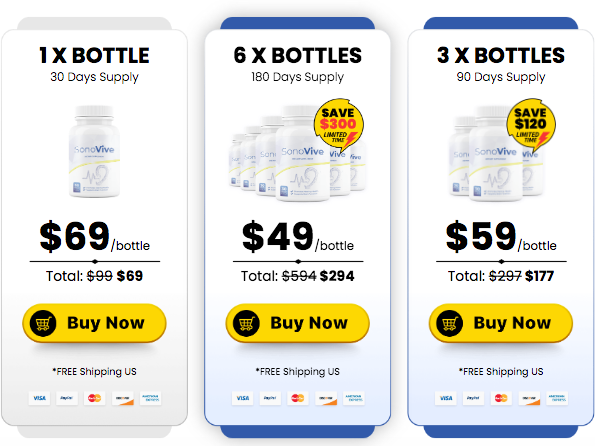Click the cart icon in the 6 bottles Buy Now button
Viewport: 595px width, 446px height.
tap(246, 323)
